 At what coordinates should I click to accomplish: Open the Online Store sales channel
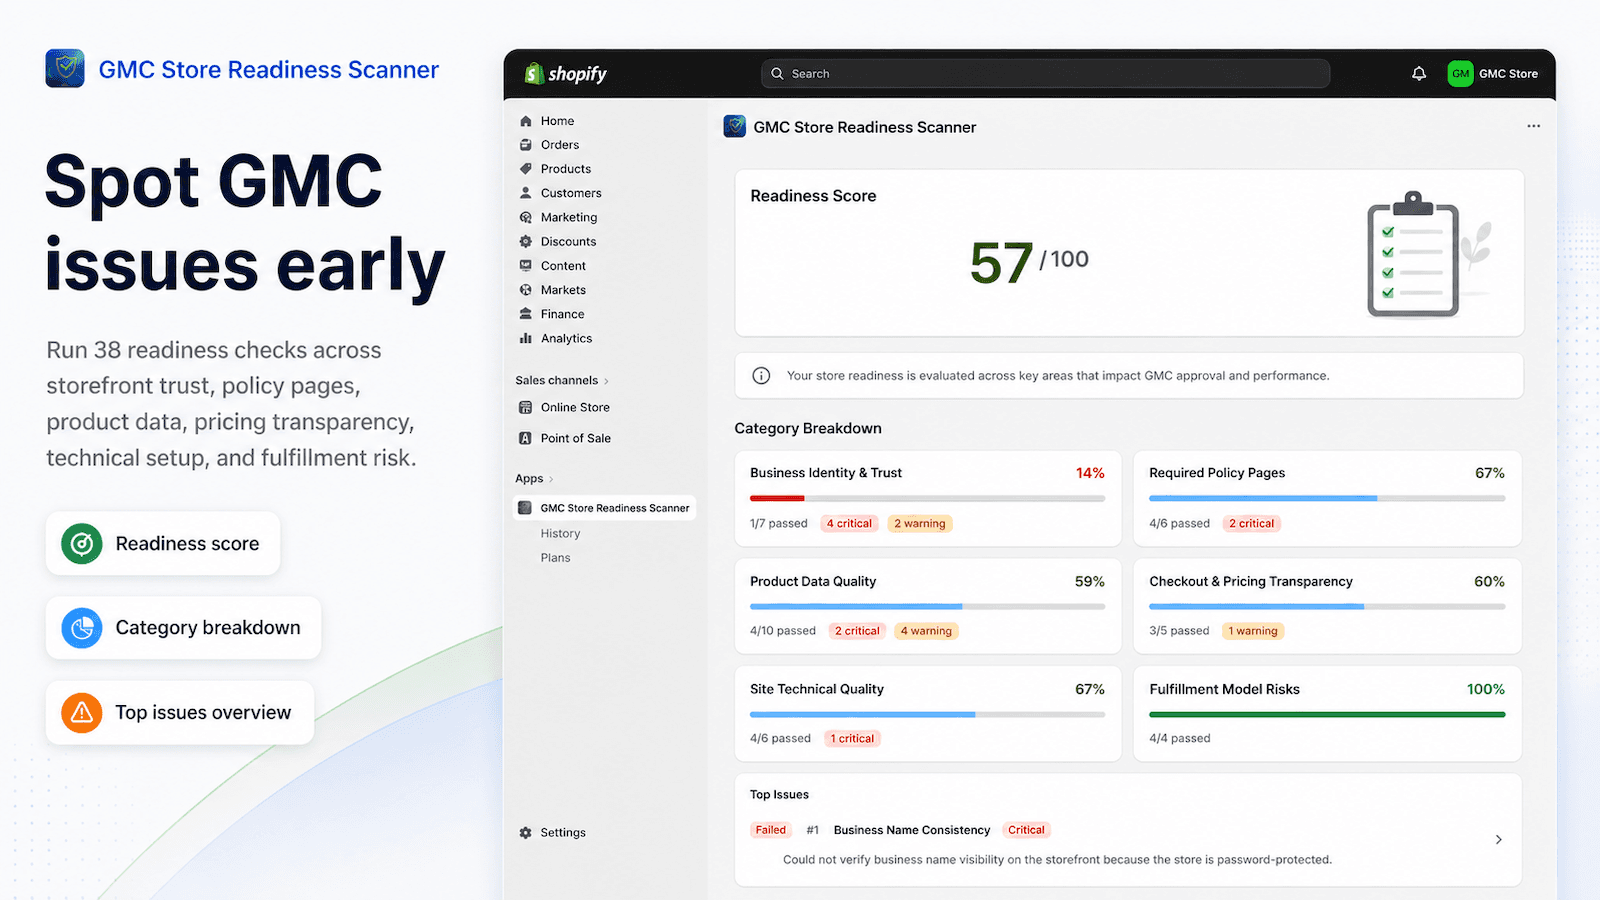pyautogui.click(x=575, y=407)
